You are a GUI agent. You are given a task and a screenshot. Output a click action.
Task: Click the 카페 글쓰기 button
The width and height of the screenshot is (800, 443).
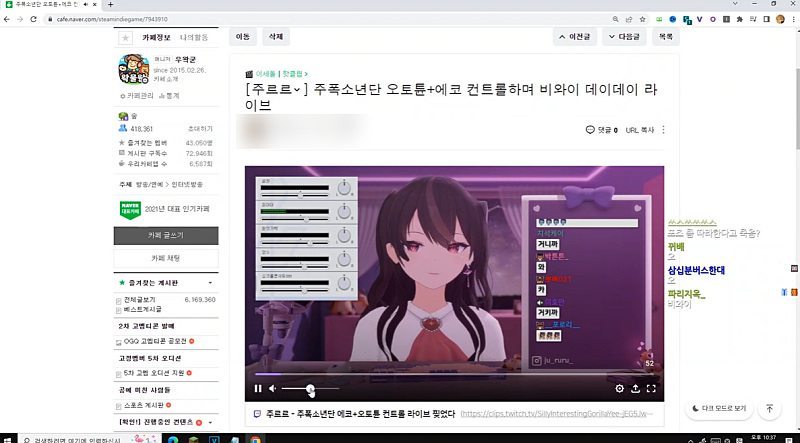(166, 235)
